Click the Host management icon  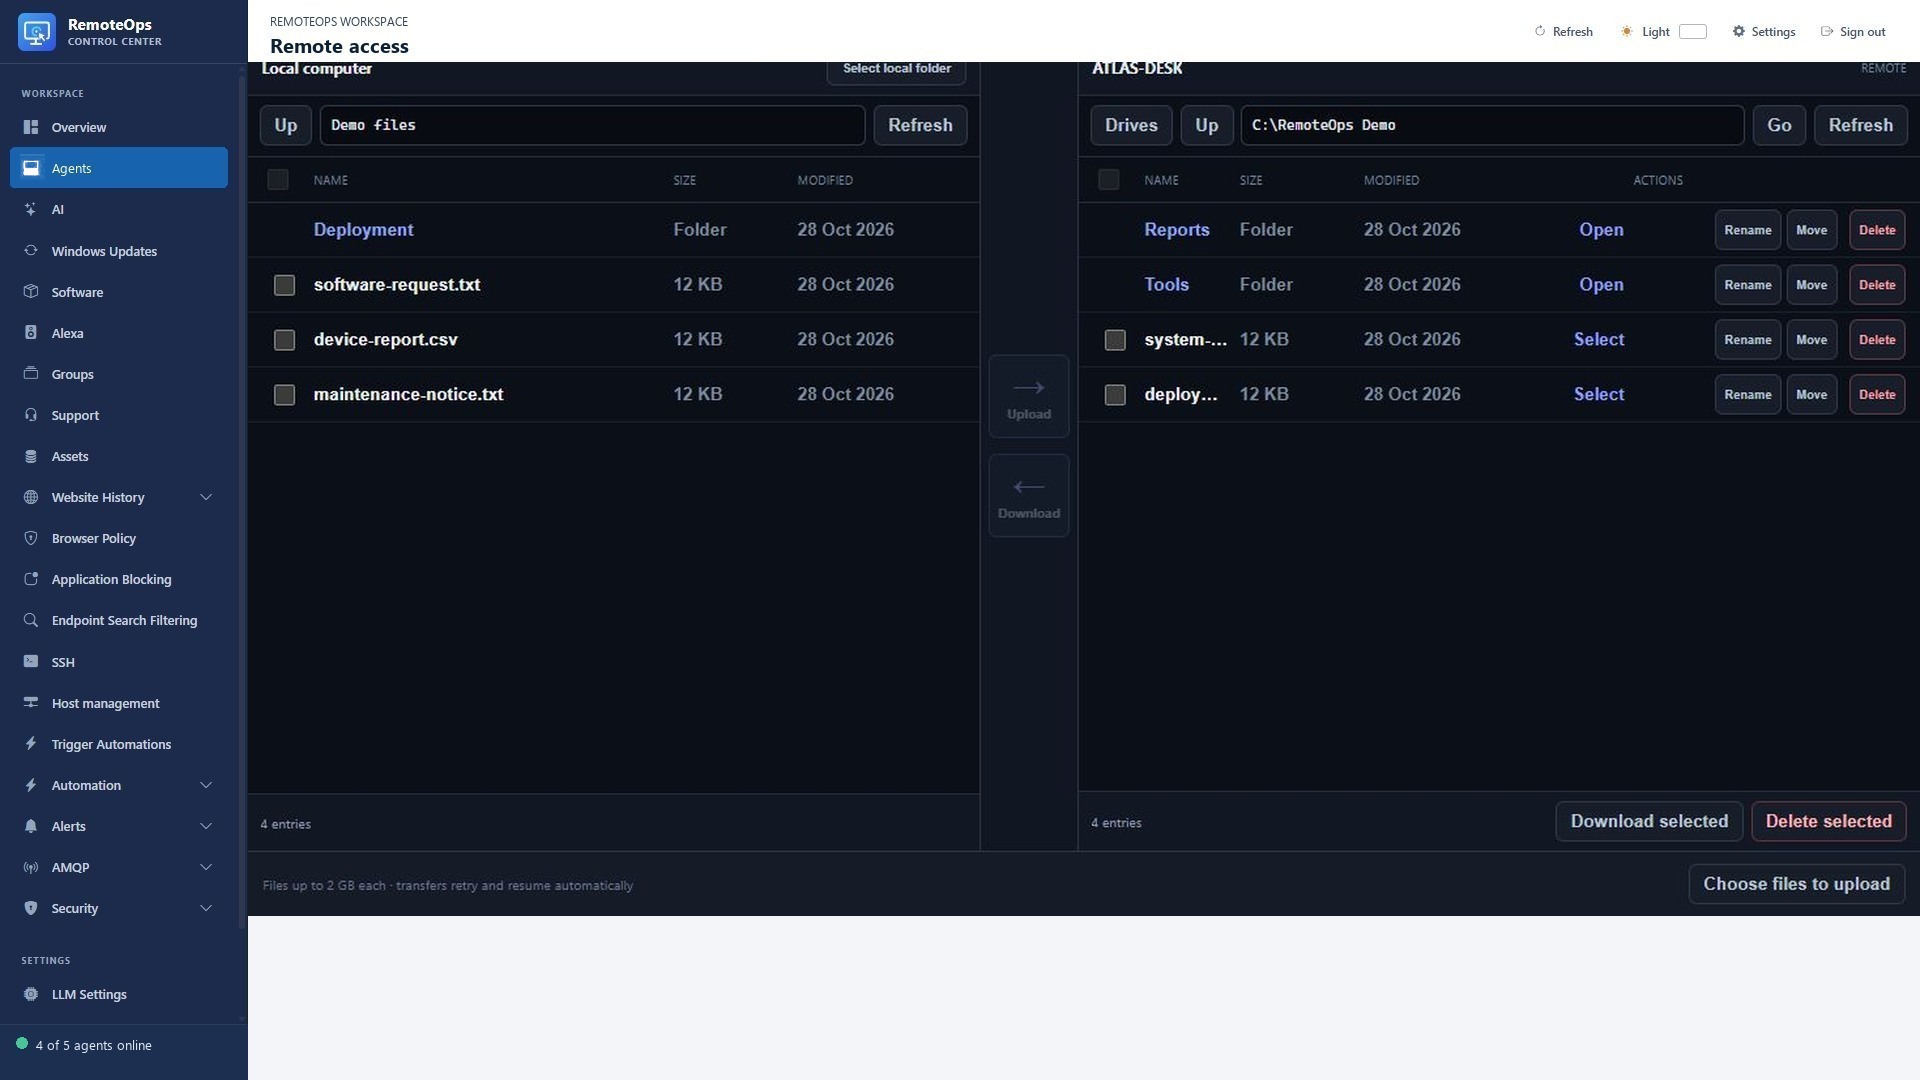tap(31, 703)
